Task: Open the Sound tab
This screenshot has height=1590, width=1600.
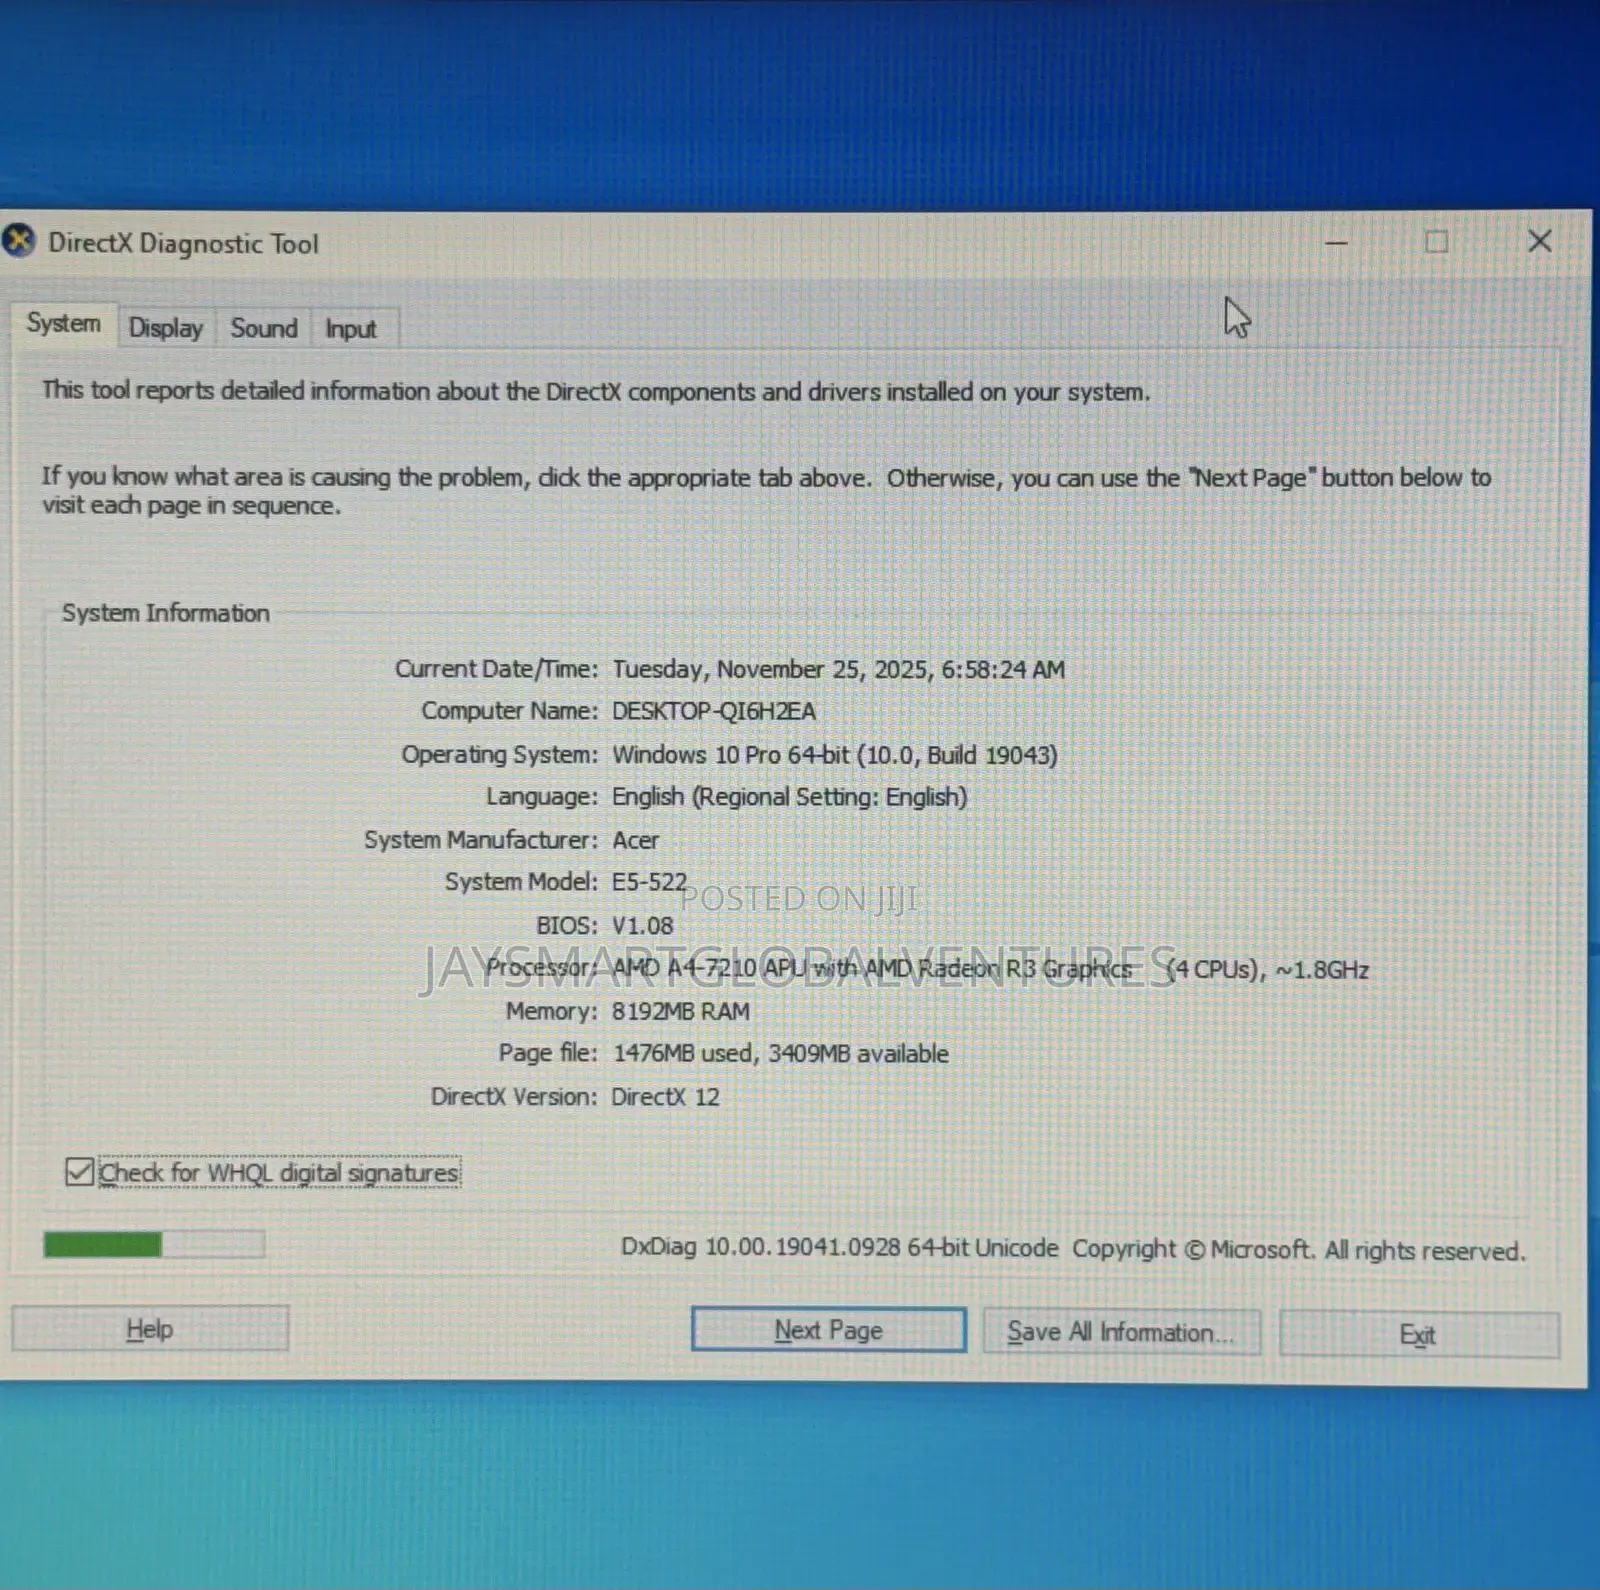Action: (x=264, y=328)
